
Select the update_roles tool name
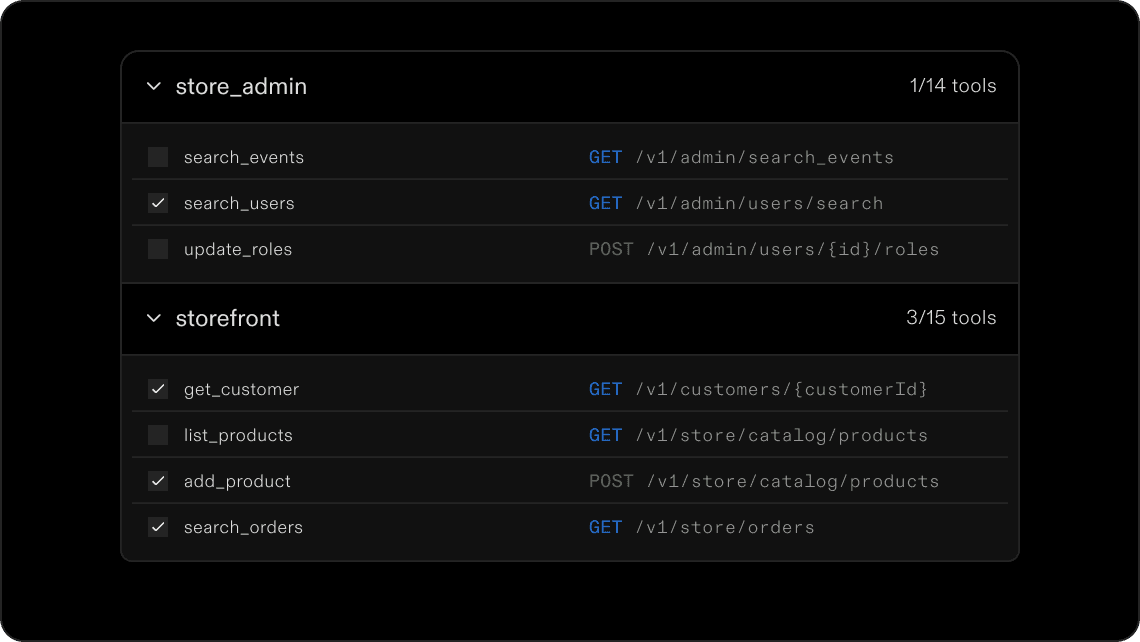[x=238, y=249]
